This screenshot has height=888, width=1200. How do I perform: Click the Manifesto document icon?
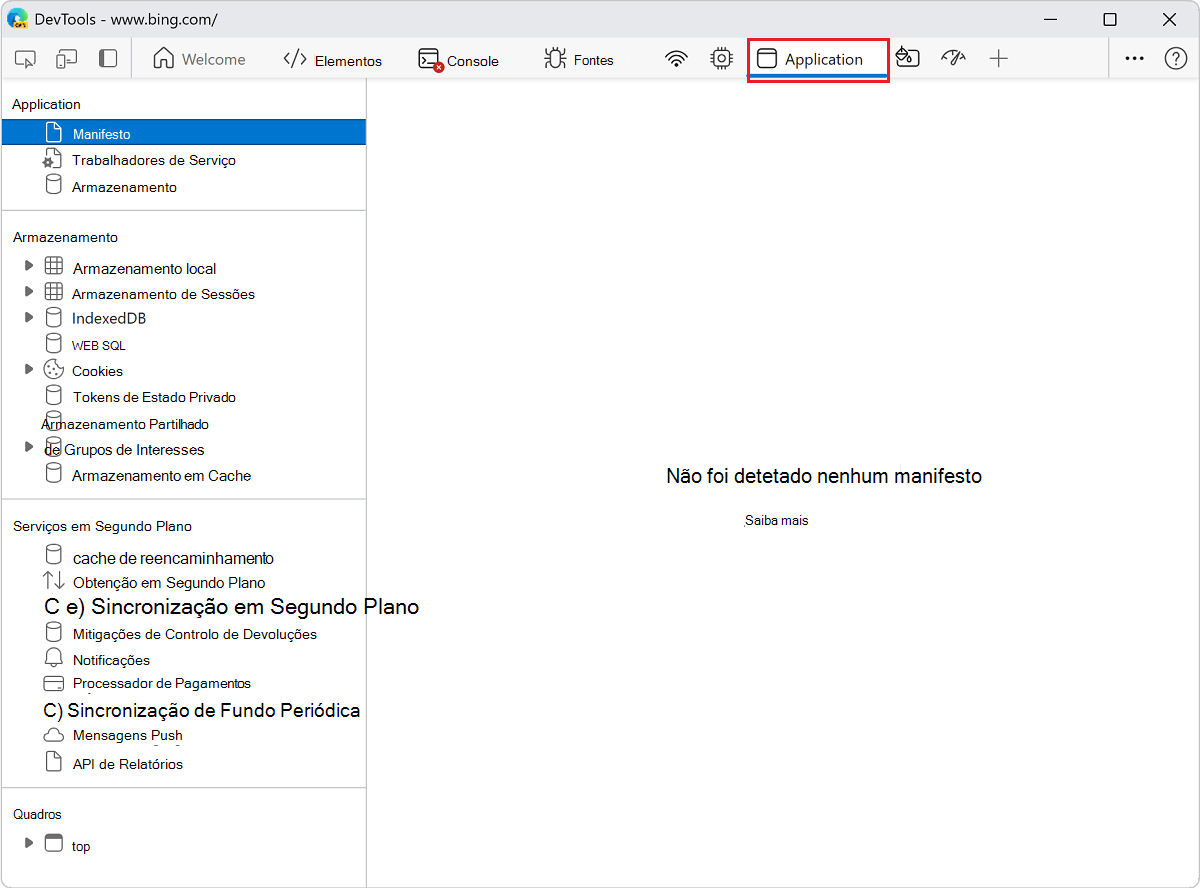pyautogui.click(x=54, y=131)
